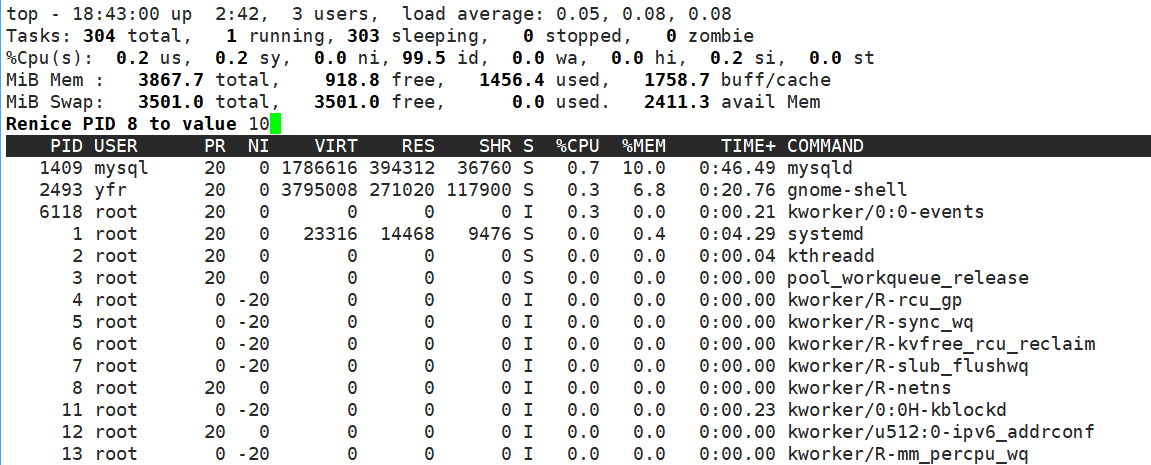Click the kworker/R-slub_flushwq command
The image size is (1151, 465).
908,366
